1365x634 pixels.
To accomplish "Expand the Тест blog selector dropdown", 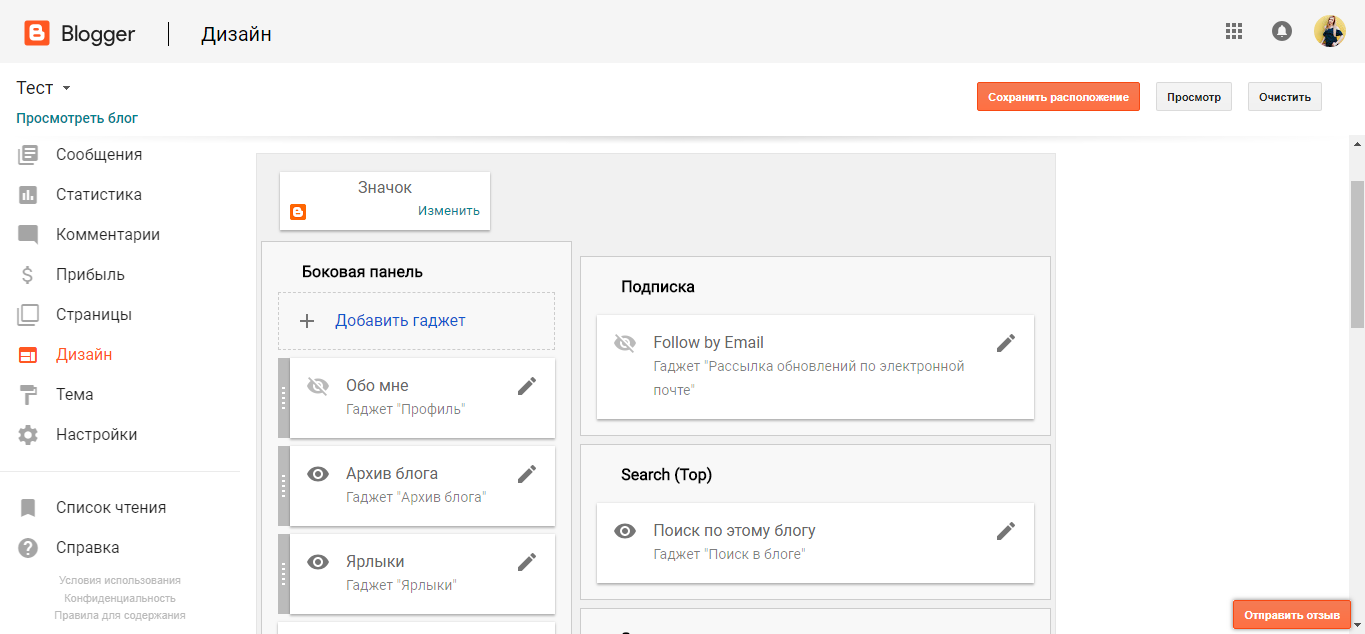I will 66,89.
